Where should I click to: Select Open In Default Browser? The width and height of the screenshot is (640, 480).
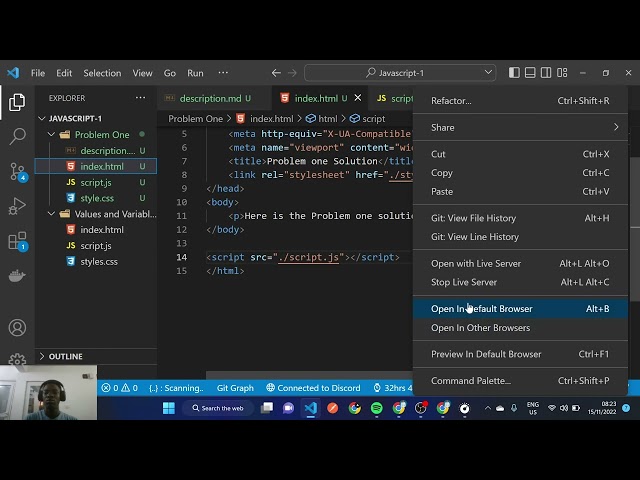[520, 309]
